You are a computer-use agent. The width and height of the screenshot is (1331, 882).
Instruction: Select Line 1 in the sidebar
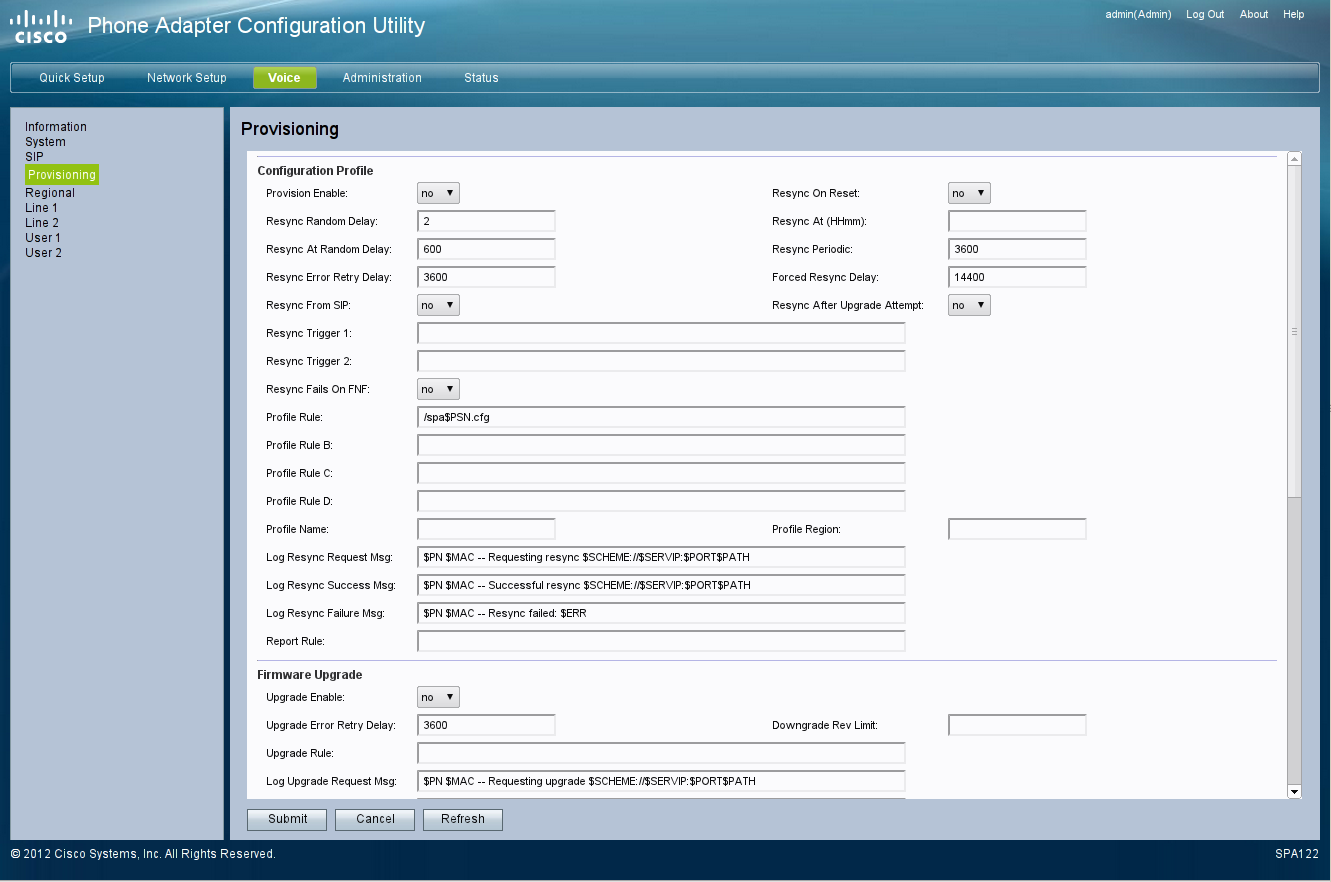(41, 208)
